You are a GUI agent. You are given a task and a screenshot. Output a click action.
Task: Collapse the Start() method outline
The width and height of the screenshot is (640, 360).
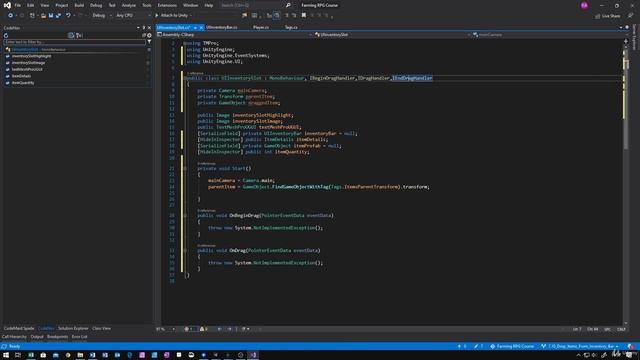(x=184, y=168)
